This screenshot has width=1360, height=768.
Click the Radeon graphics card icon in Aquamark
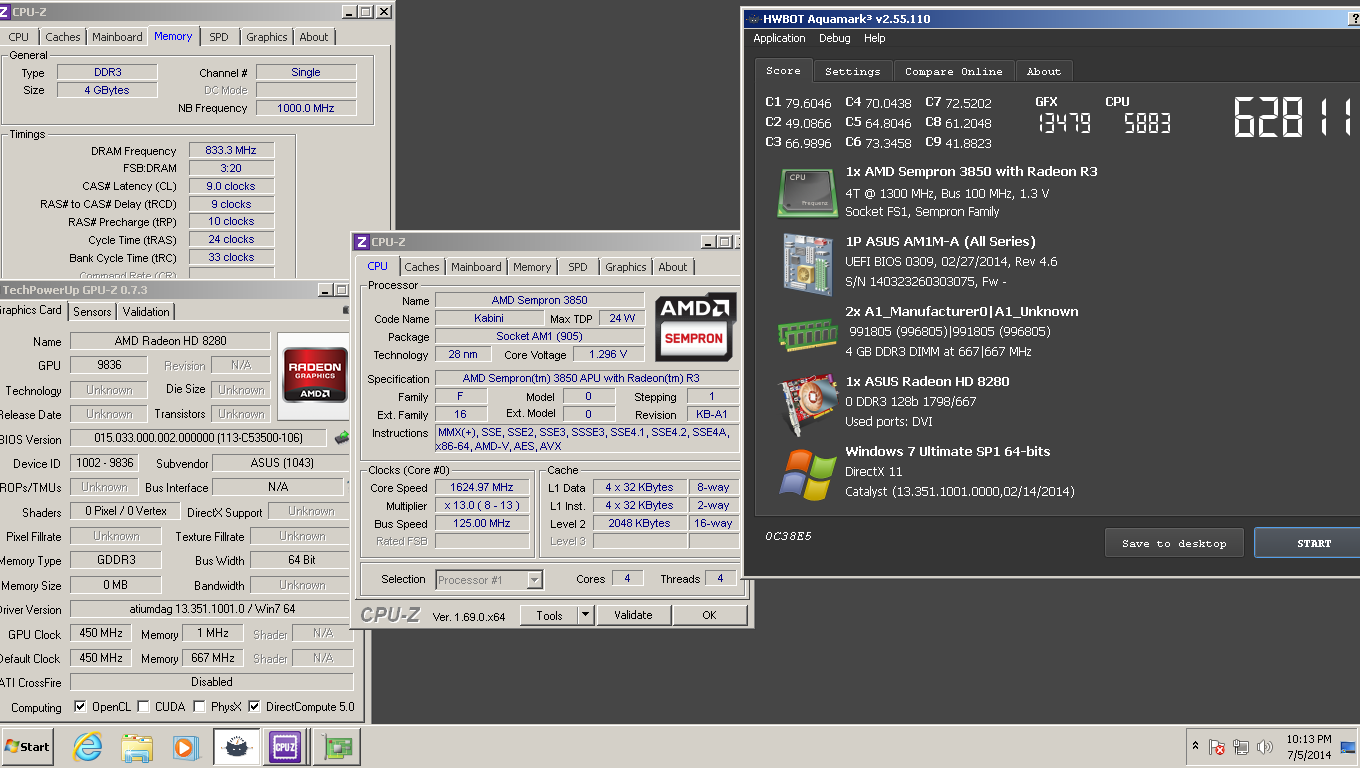(808, 404)
